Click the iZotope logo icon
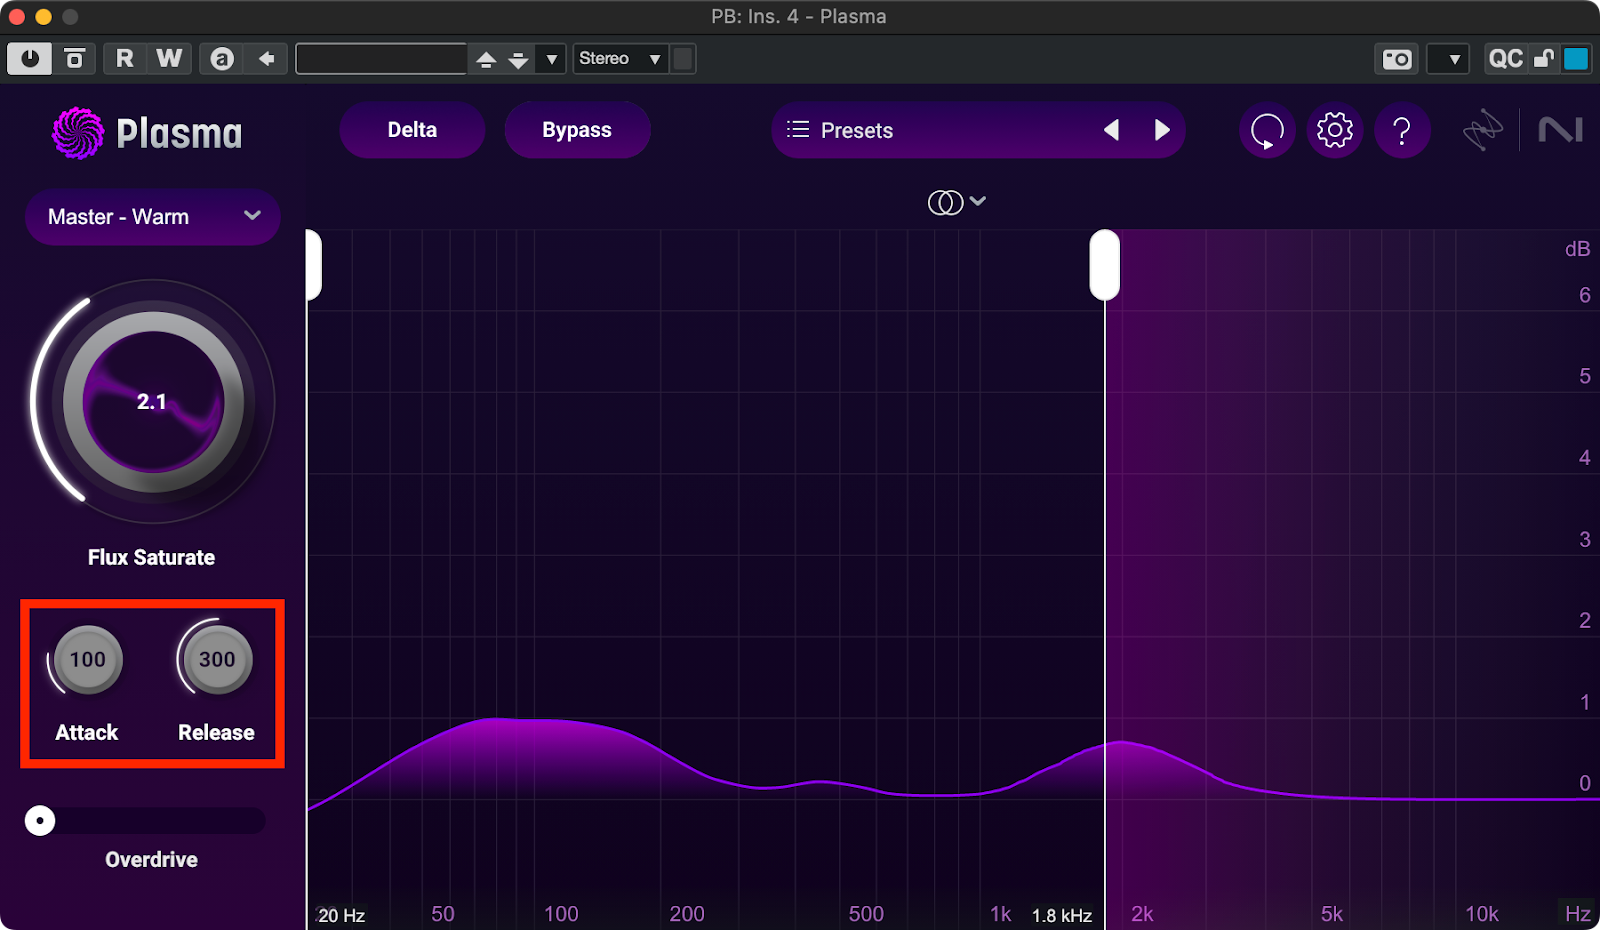1600x930 pixels. 1483,130
